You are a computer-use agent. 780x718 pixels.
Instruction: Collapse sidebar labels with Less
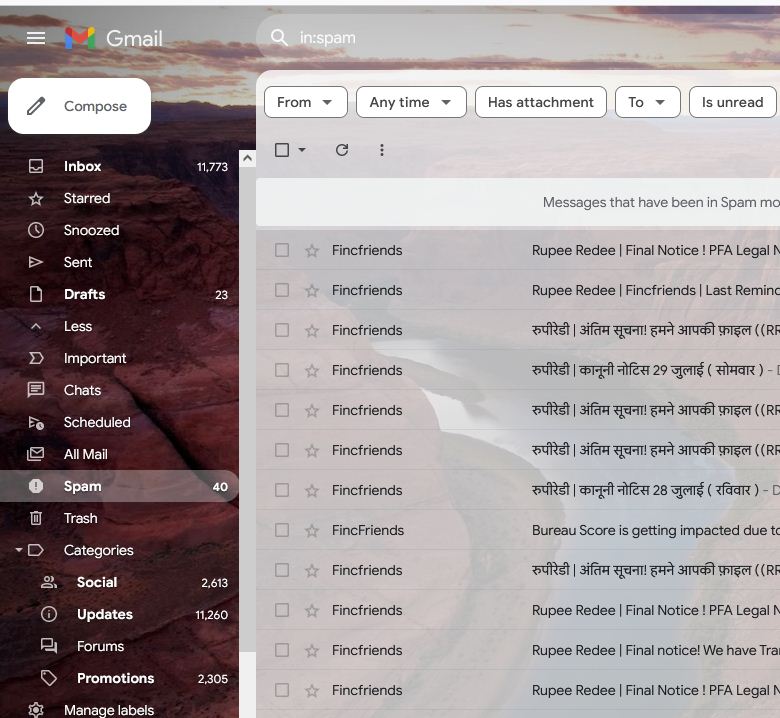point(77,326)
